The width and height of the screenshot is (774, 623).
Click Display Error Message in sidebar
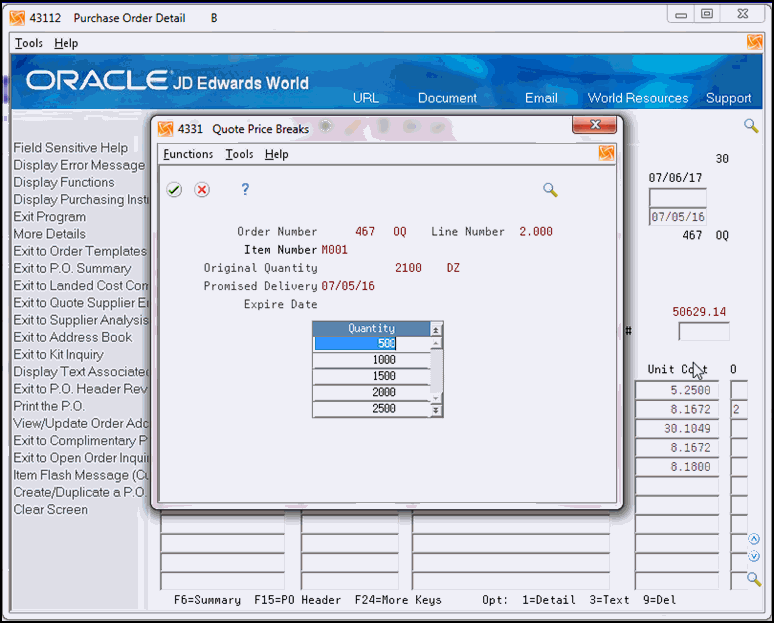click(x=79, y=165)
